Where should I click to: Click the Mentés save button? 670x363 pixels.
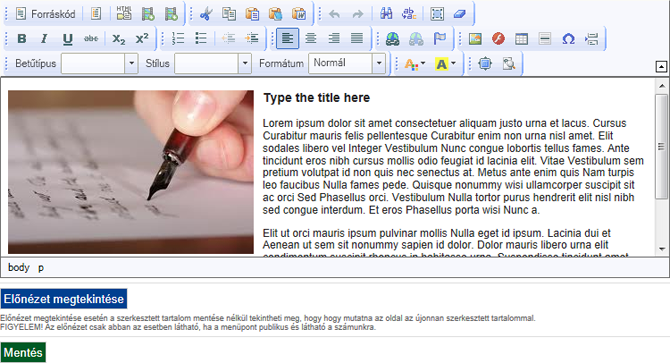click(23, 353)
